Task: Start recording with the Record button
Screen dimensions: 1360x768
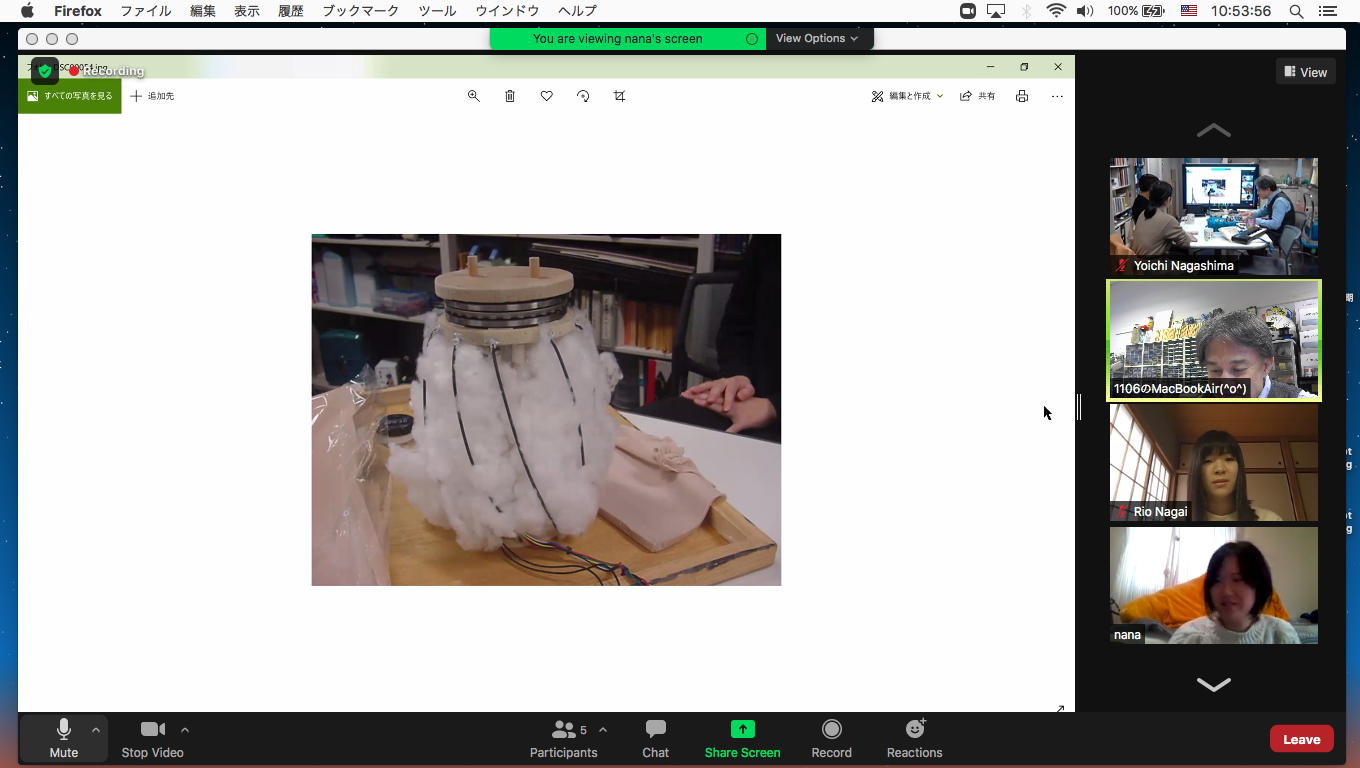Action: point(832,739)
